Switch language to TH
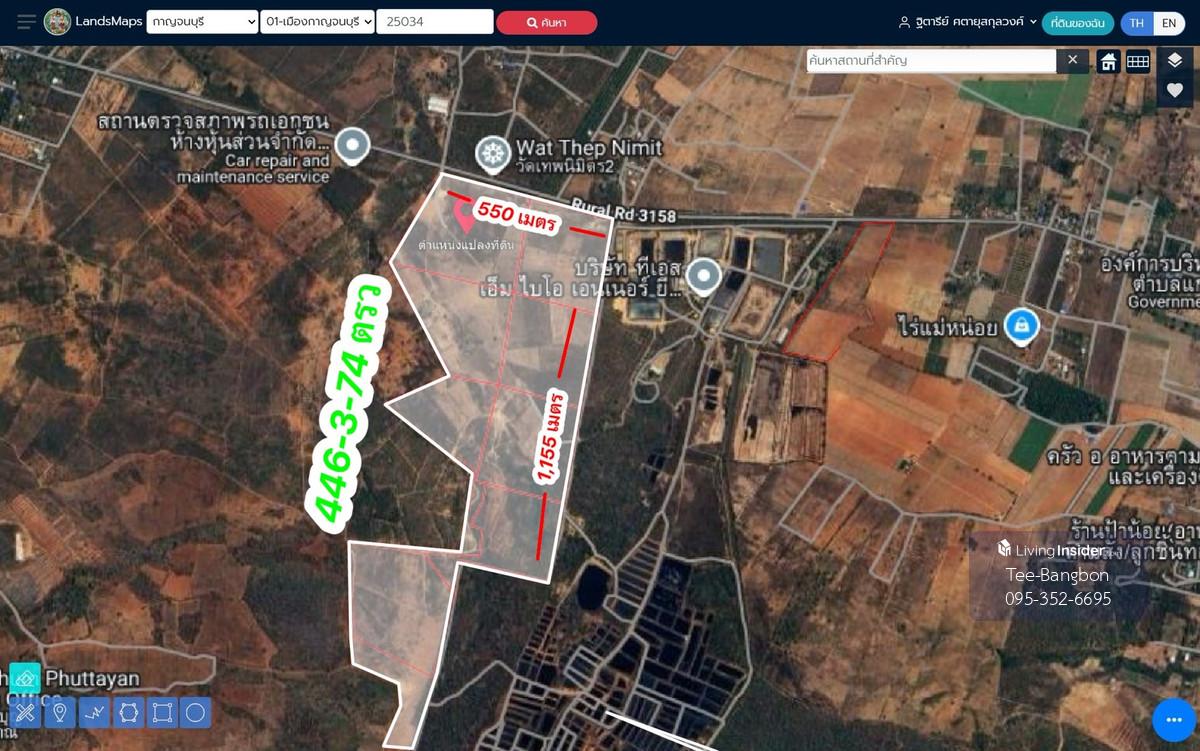Image resolution: width=1200 pixels, height=751 pixels. [x=1137, y=23]
